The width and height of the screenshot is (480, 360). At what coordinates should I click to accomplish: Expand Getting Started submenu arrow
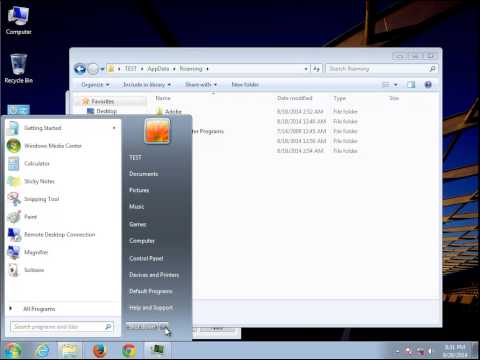click(114, 128)
